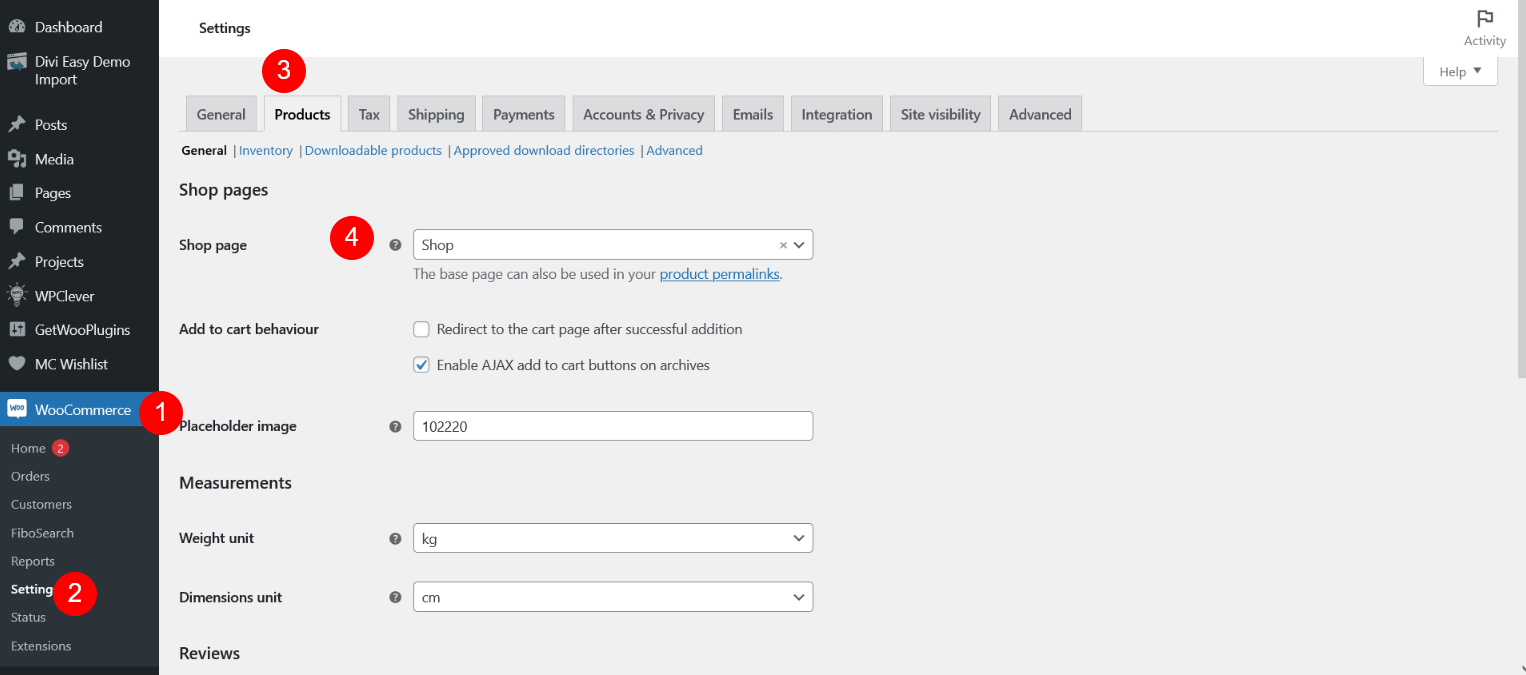Open the Shop page dropdown
The height and width of the screenshot is (675, 1526).
613,245
